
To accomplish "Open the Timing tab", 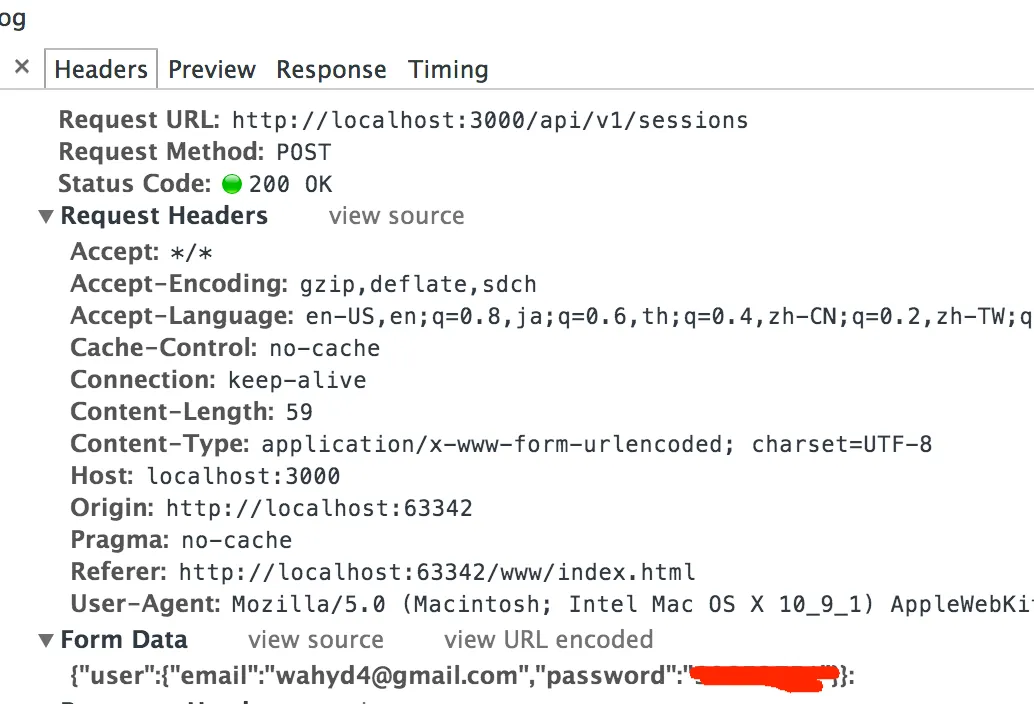I will pos(448,69).
